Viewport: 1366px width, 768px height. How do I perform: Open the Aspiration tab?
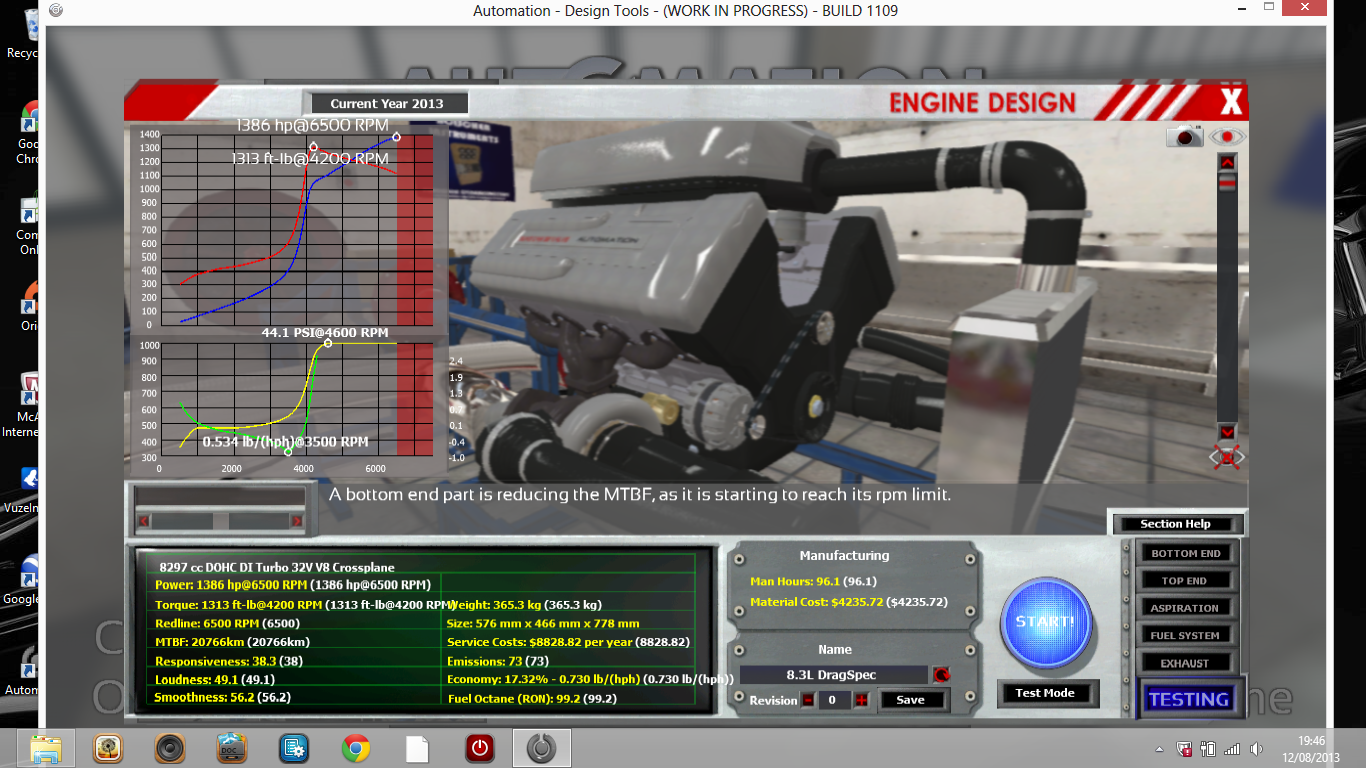pos(1186,608)
